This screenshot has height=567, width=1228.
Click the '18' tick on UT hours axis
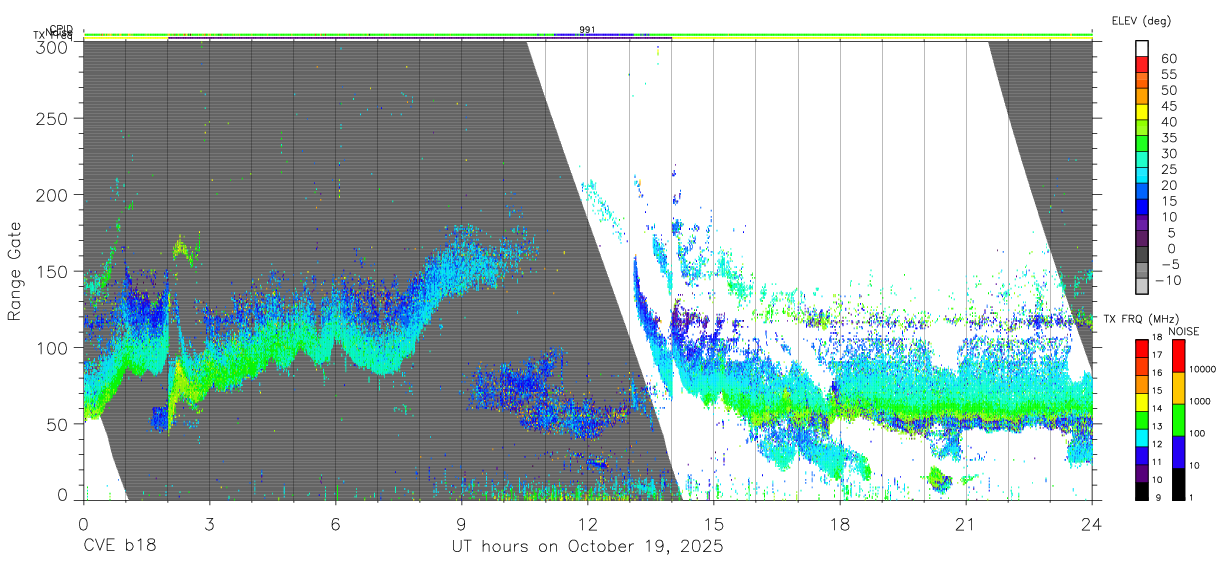click(x=839, y=524)
